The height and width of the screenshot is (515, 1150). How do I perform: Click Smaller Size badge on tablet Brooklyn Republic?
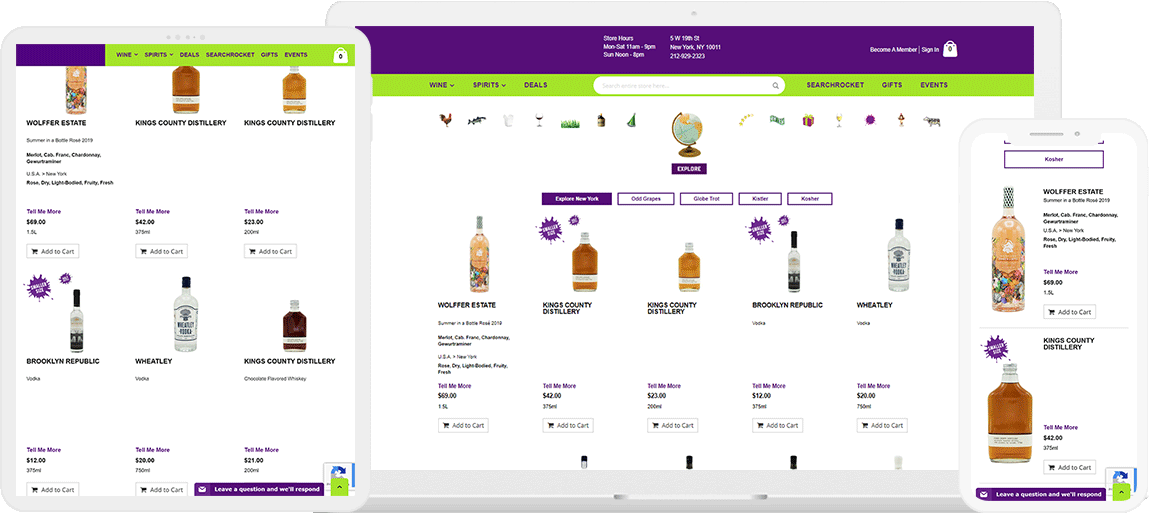40,288
